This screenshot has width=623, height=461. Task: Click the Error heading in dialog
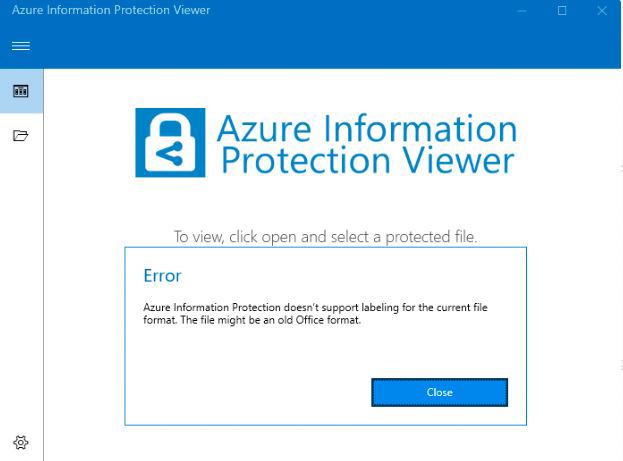click(162, 276)
